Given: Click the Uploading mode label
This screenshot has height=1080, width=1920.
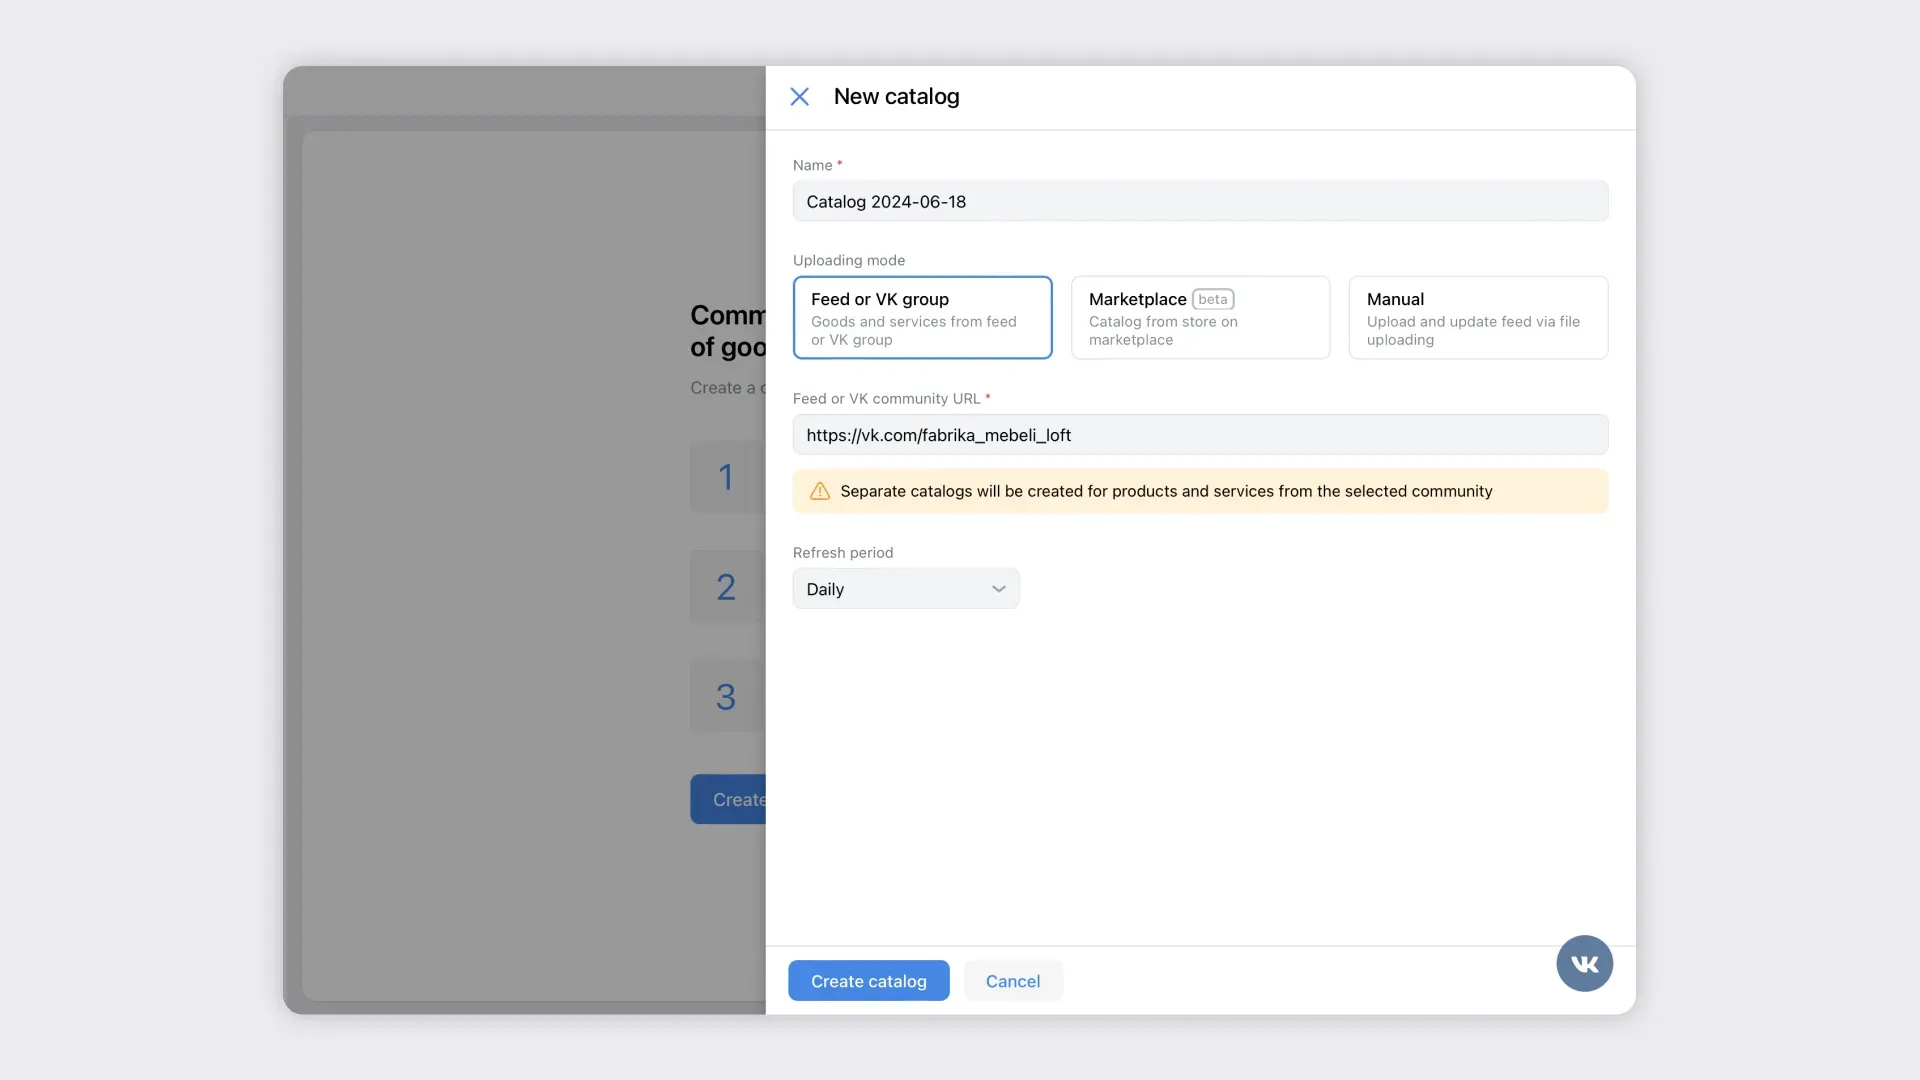Looking at the screenshot, I should click(x=848, y=260).
